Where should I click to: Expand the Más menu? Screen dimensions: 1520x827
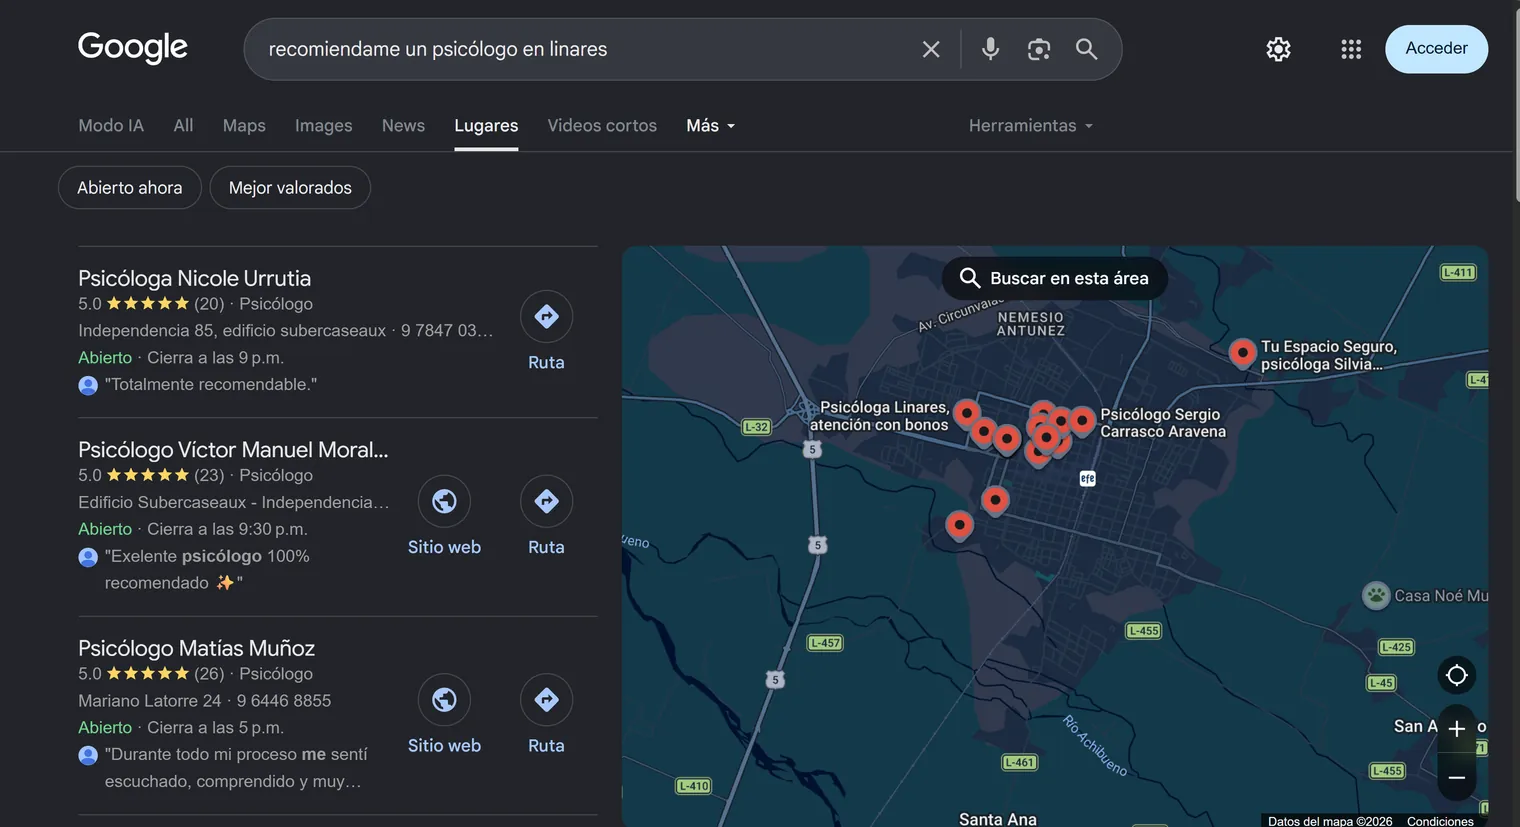[711, 126]
